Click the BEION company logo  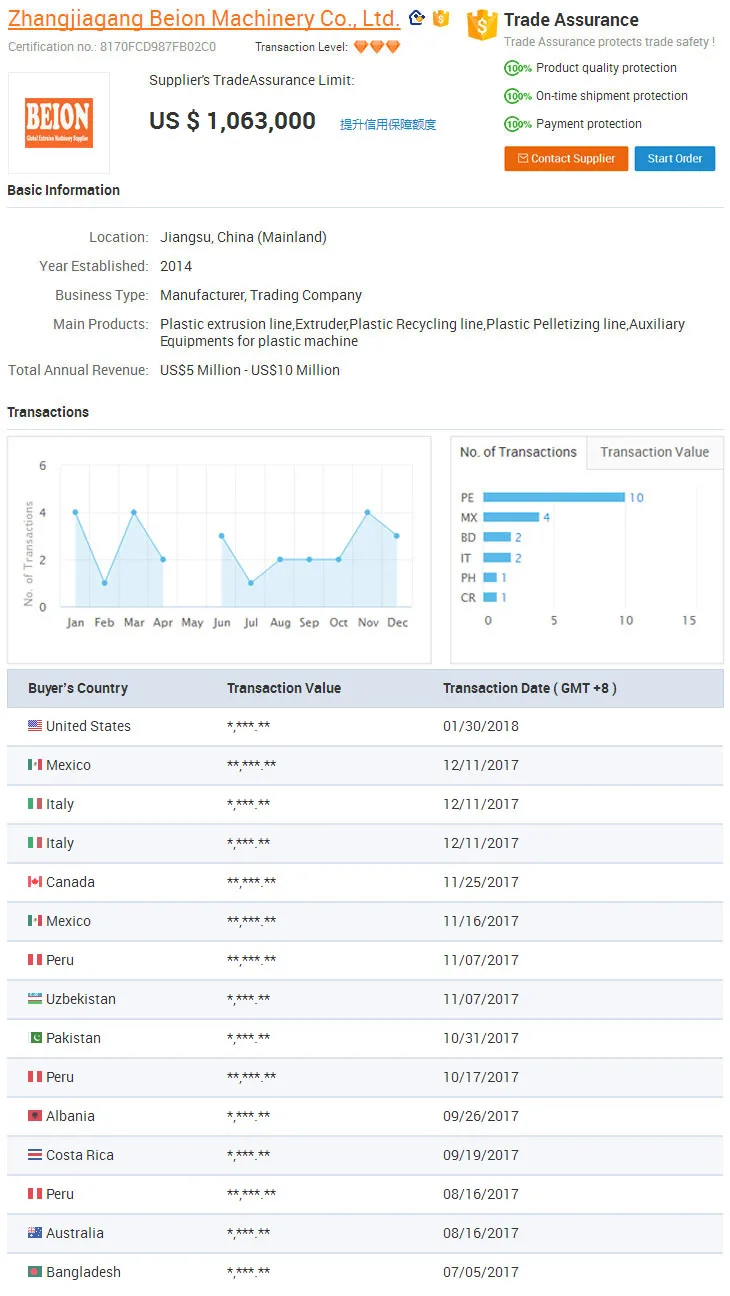pos(59,123)
